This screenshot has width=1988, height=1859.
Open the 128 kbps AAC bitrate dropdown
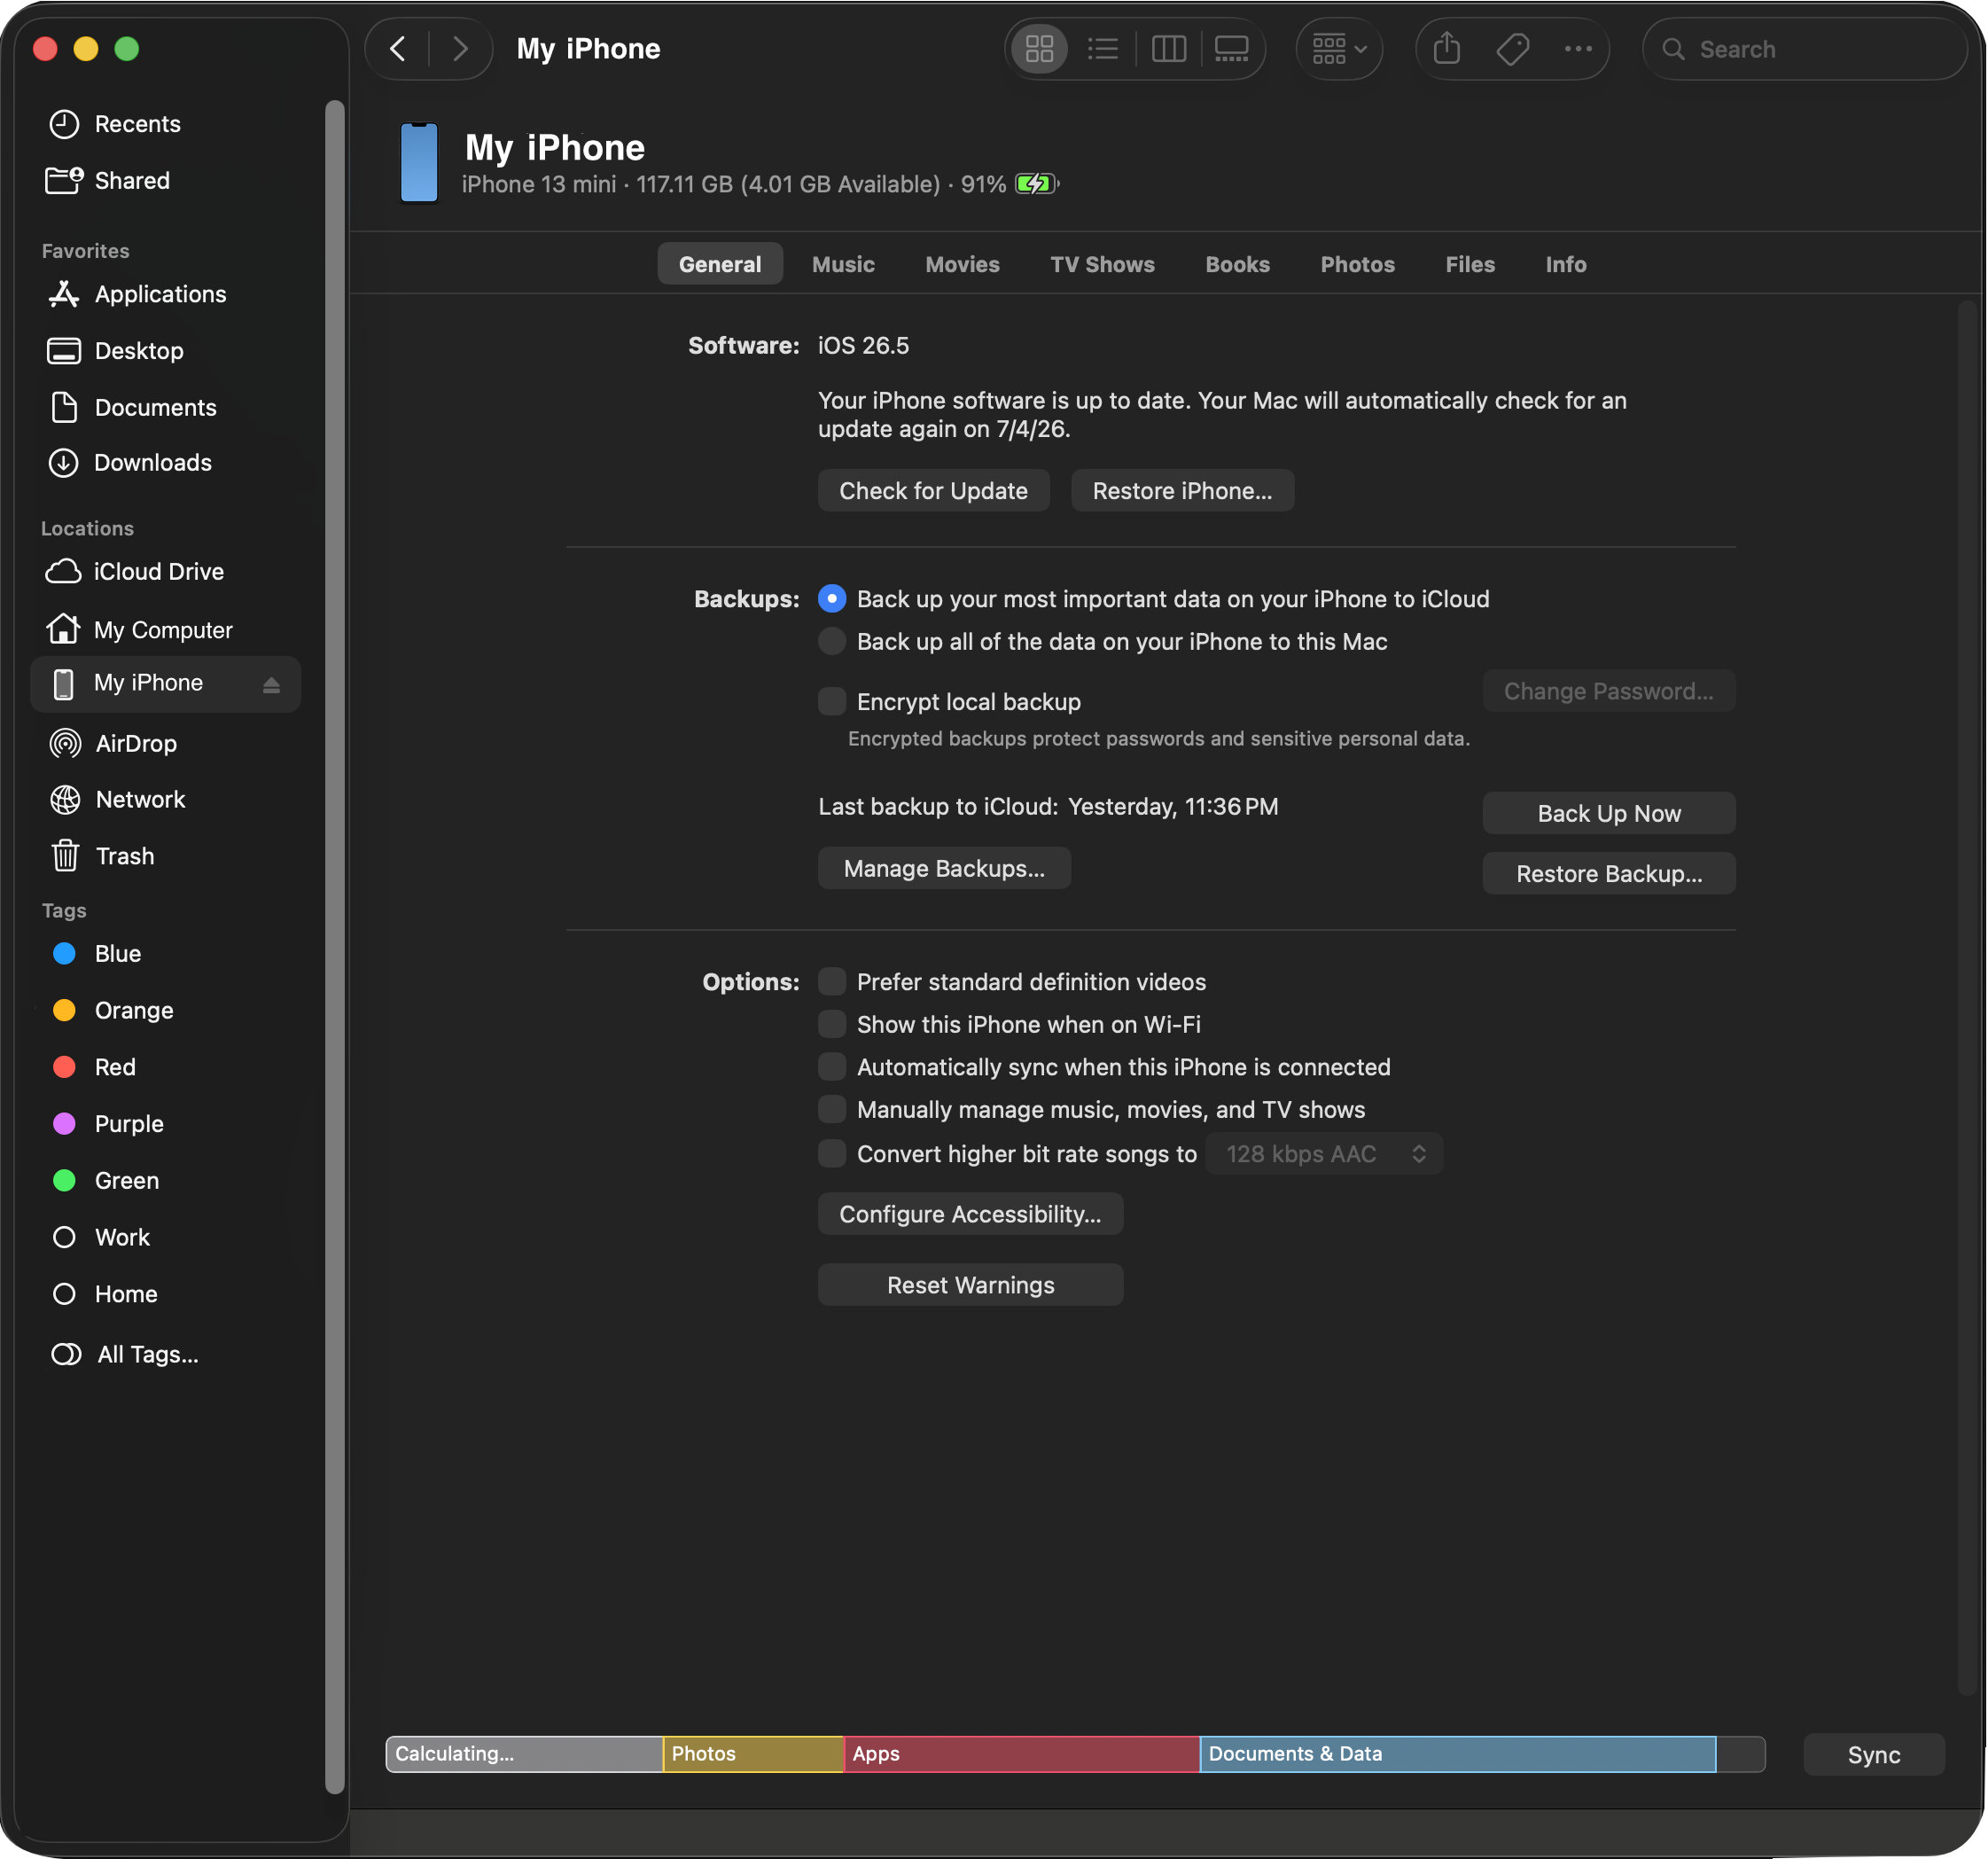click(1324, 1154)
